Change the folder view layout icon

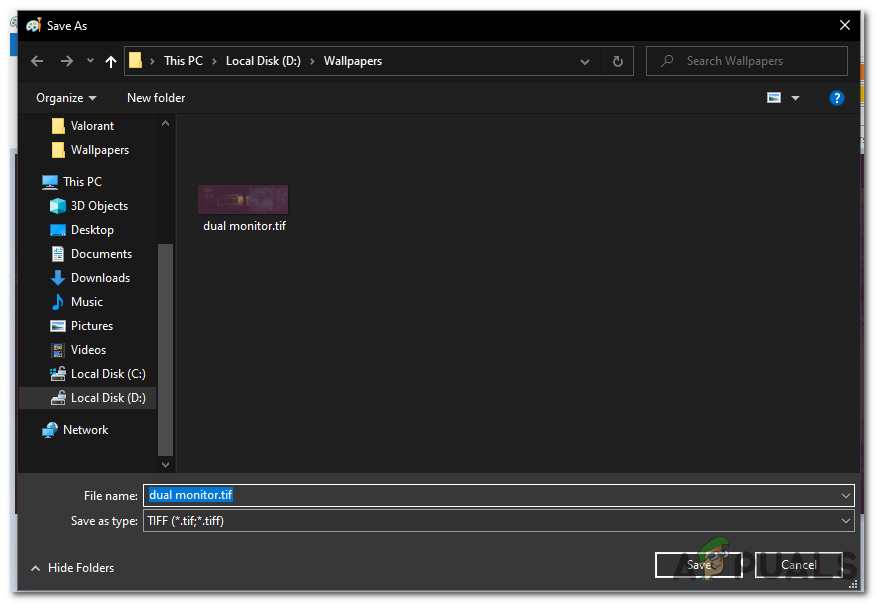(774, 98)
